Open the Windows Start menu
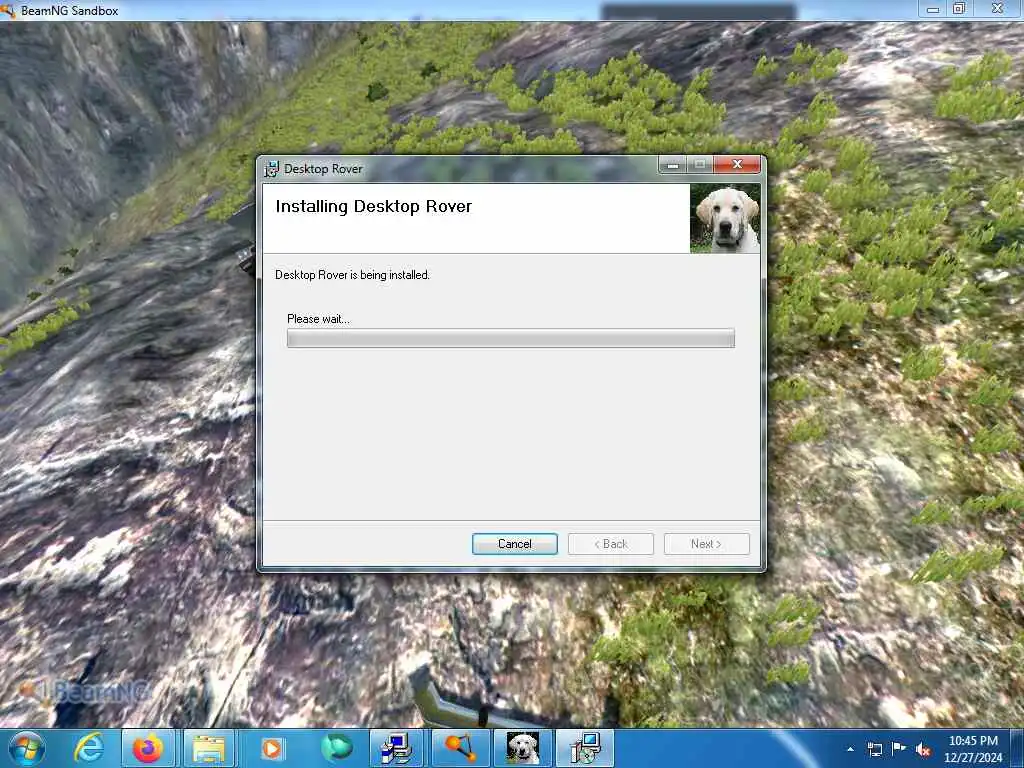 click(27, 748)
